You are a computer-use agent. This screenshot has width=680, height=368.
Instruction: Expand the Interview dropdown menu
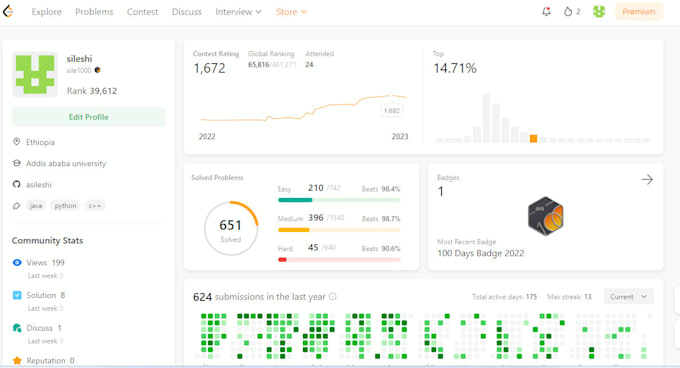pos(238,12)
